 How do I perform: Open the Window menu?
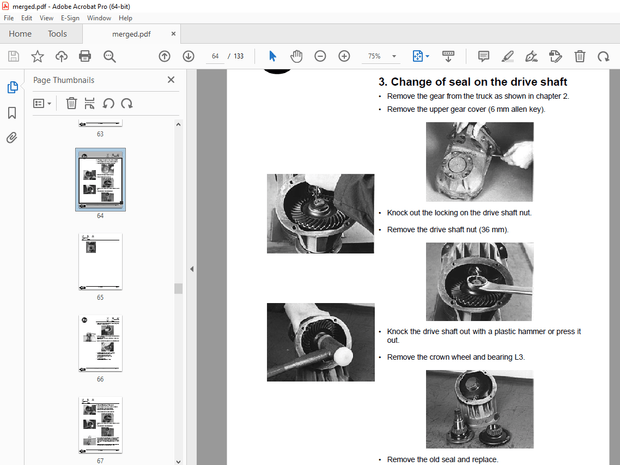tap(99, 18)
